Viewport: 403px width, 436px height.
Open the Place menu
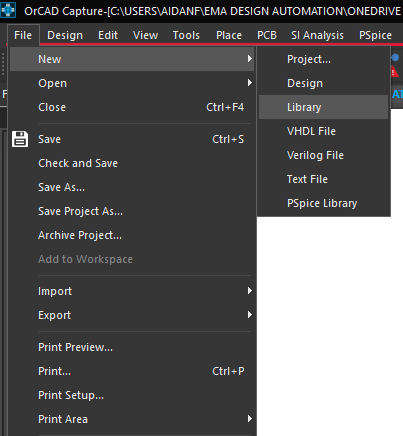coord(229,35)
